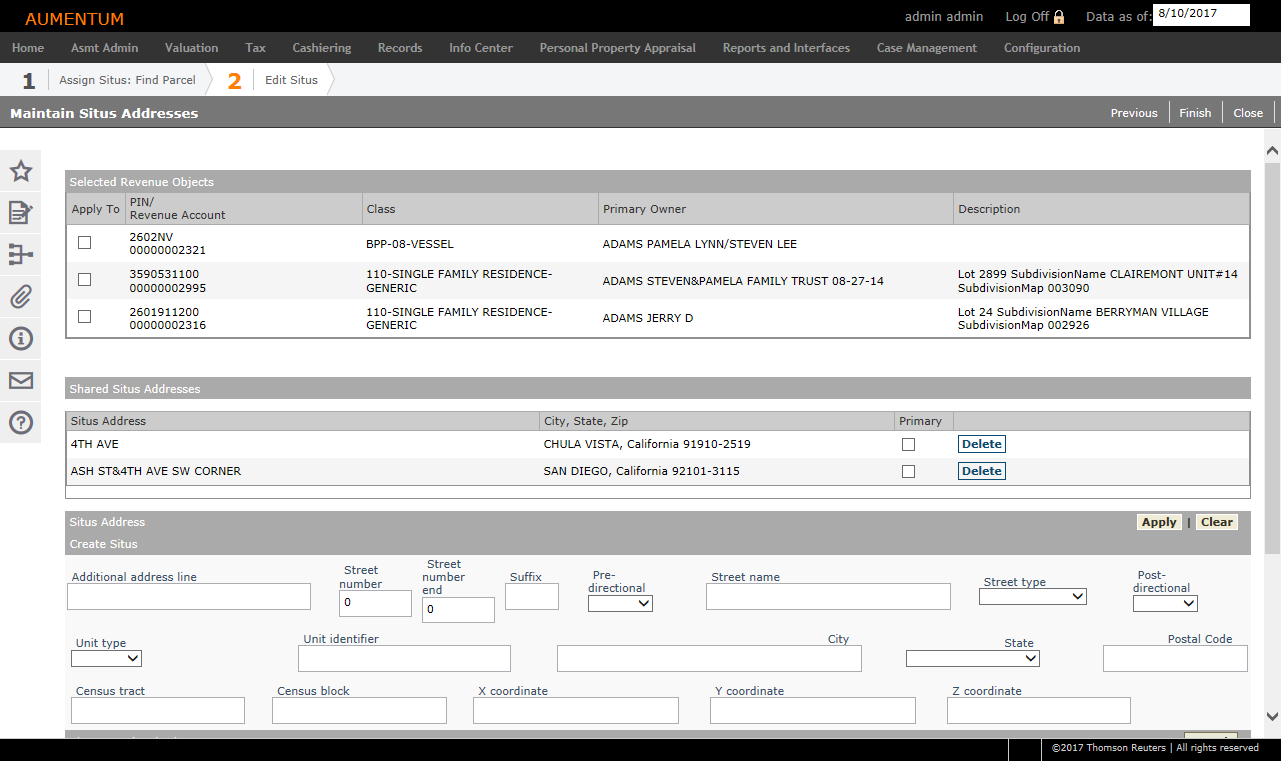Viewport: 1281px width, 761px height.
Task: Click the hierarchy tree icon in sidebar
Action: [21, 255]
